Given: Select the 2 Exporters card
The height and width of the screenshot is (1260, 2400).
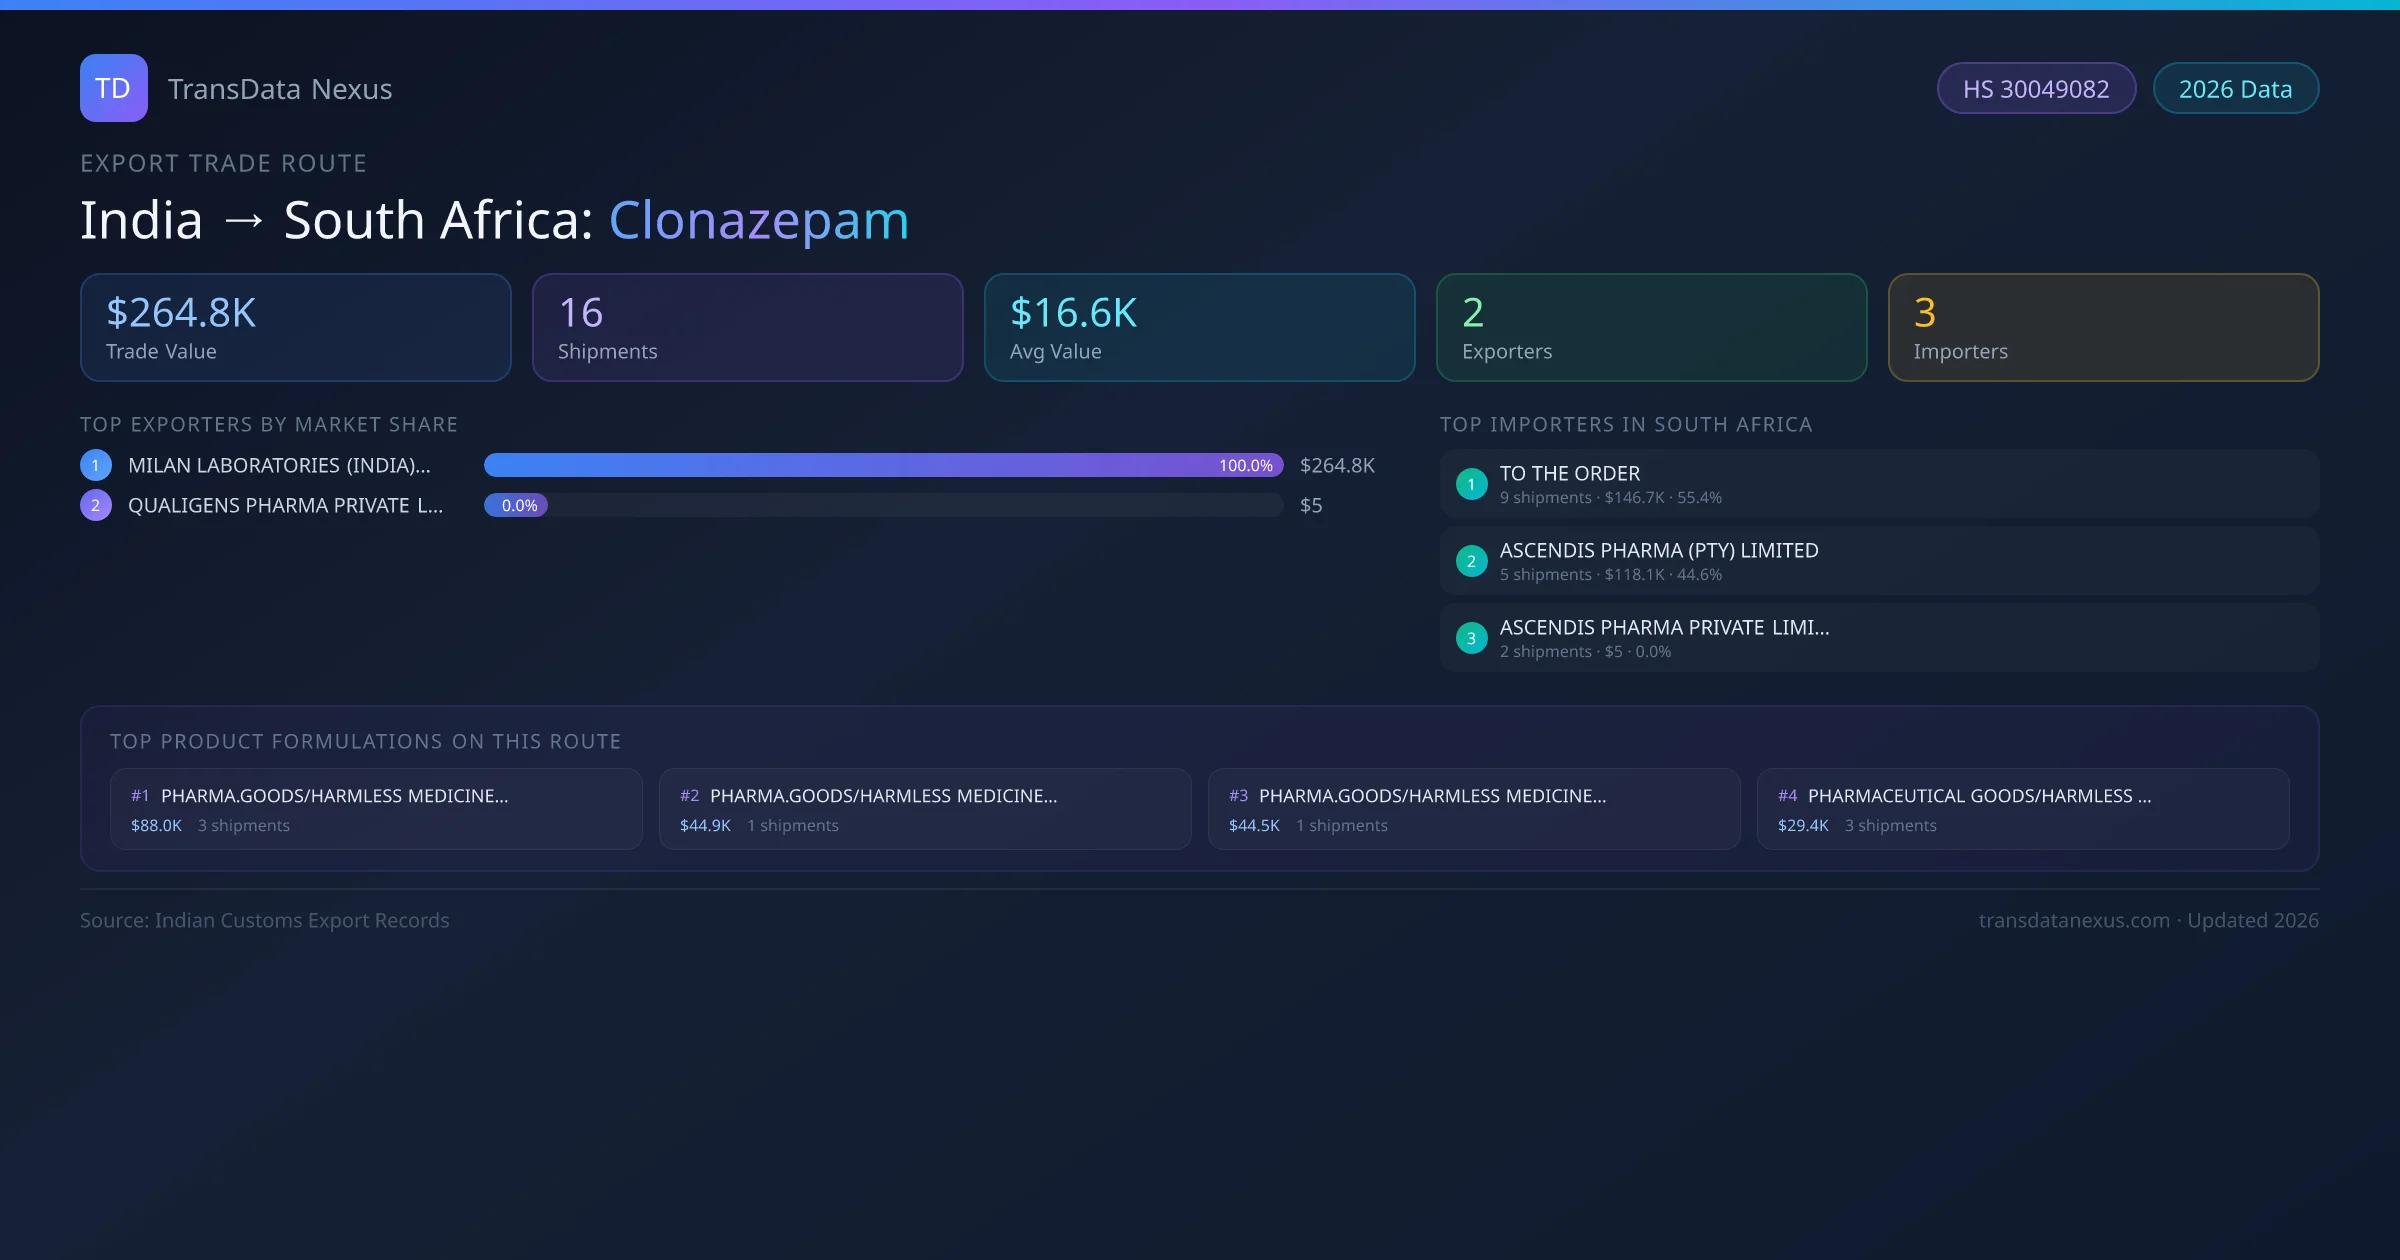Looking at the screenshot, I should 1651,328.
